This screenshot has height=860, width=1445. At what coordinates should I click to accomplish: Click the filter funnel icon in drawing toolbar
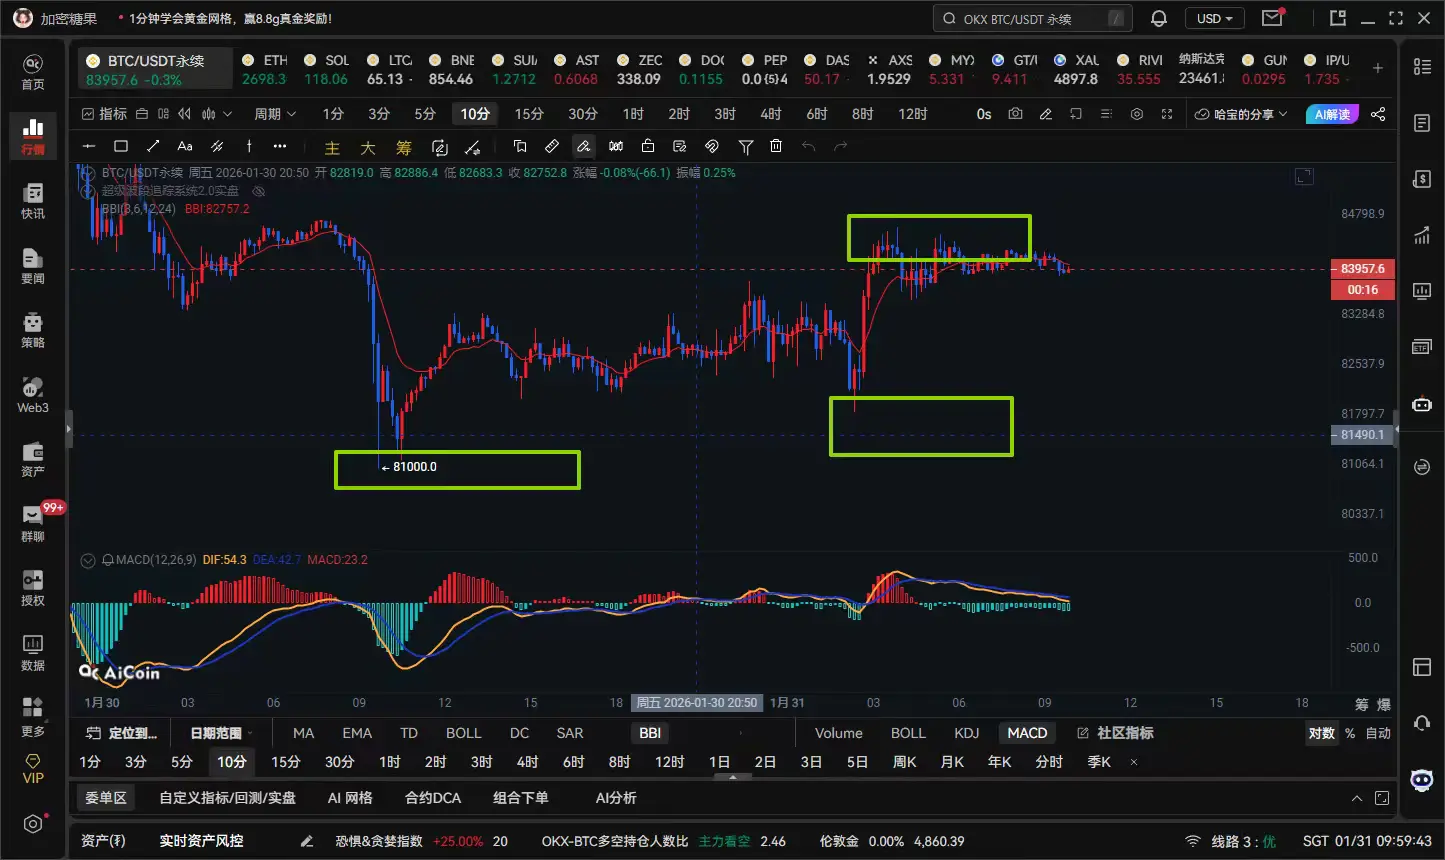746,146
